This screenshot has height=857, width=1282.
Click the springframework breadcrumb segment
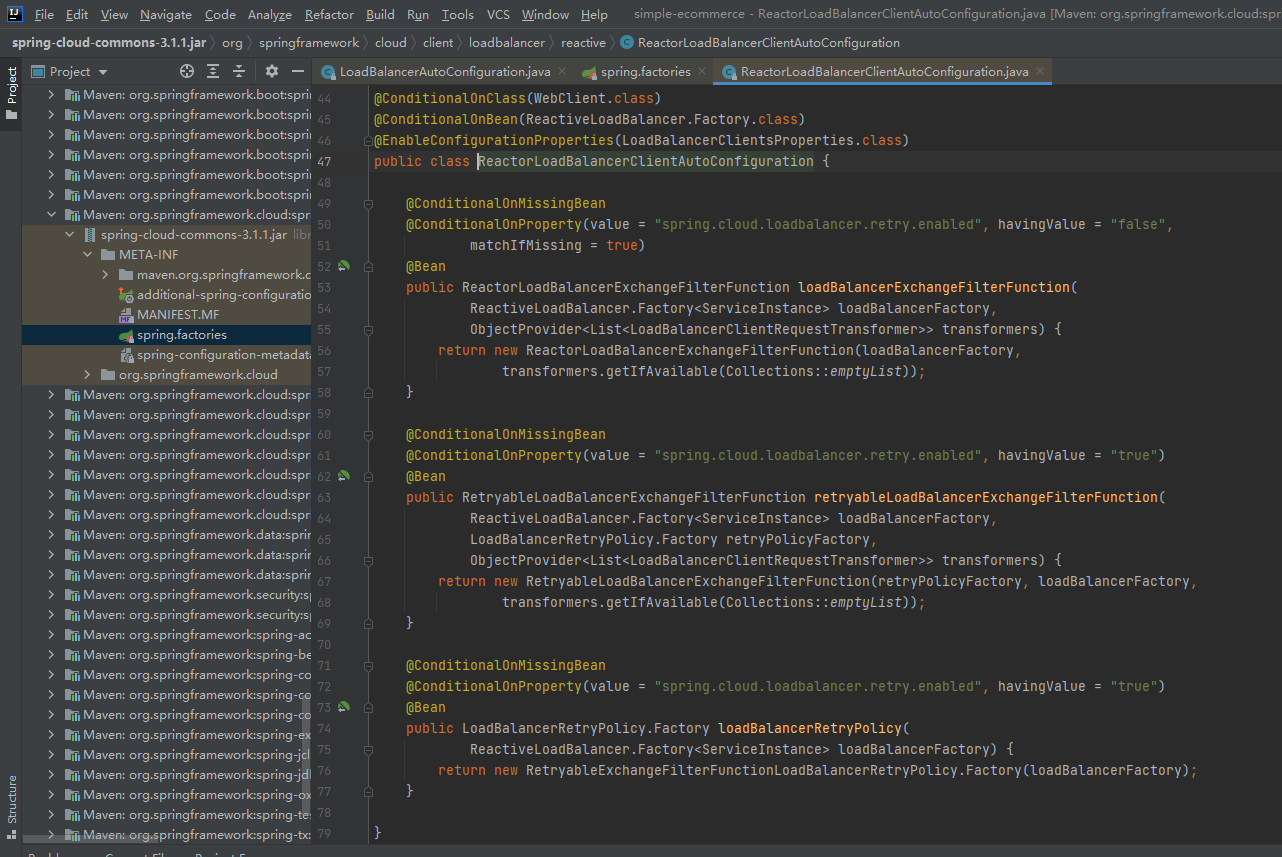click(309, 43)
